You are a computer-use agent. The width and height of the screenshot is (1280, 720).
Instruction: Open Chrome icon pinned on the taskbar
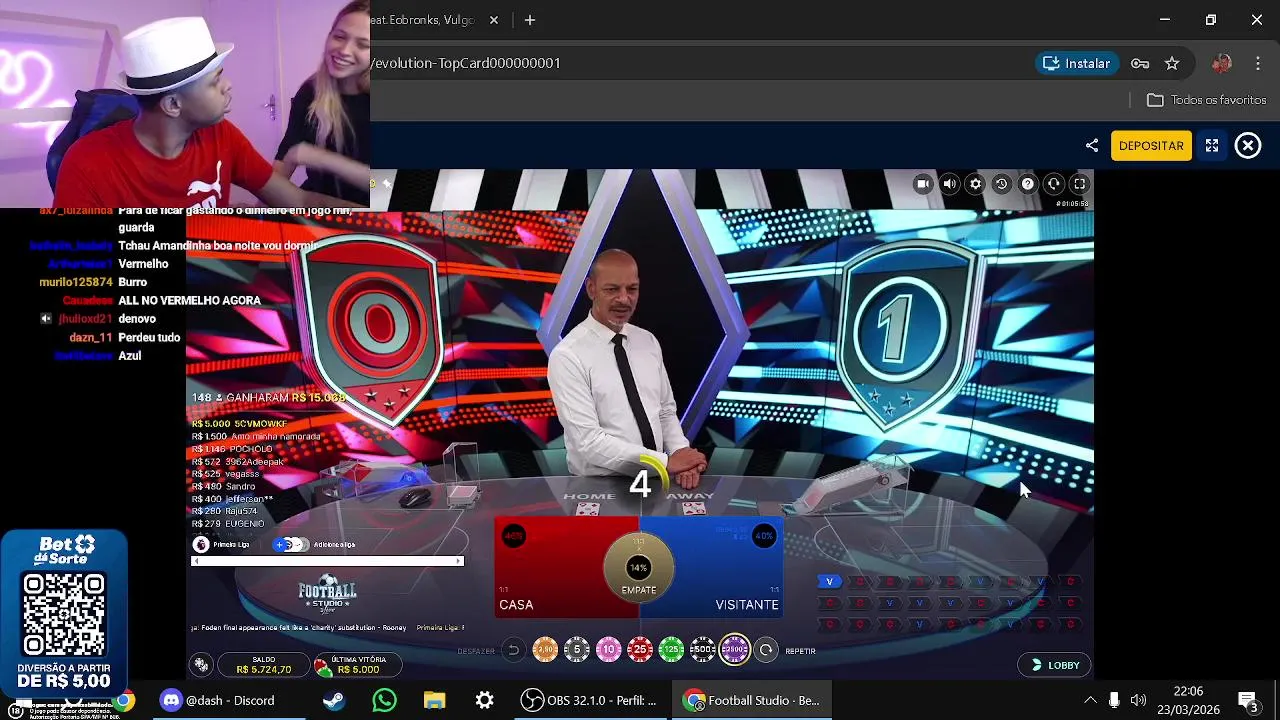point(124,700)
